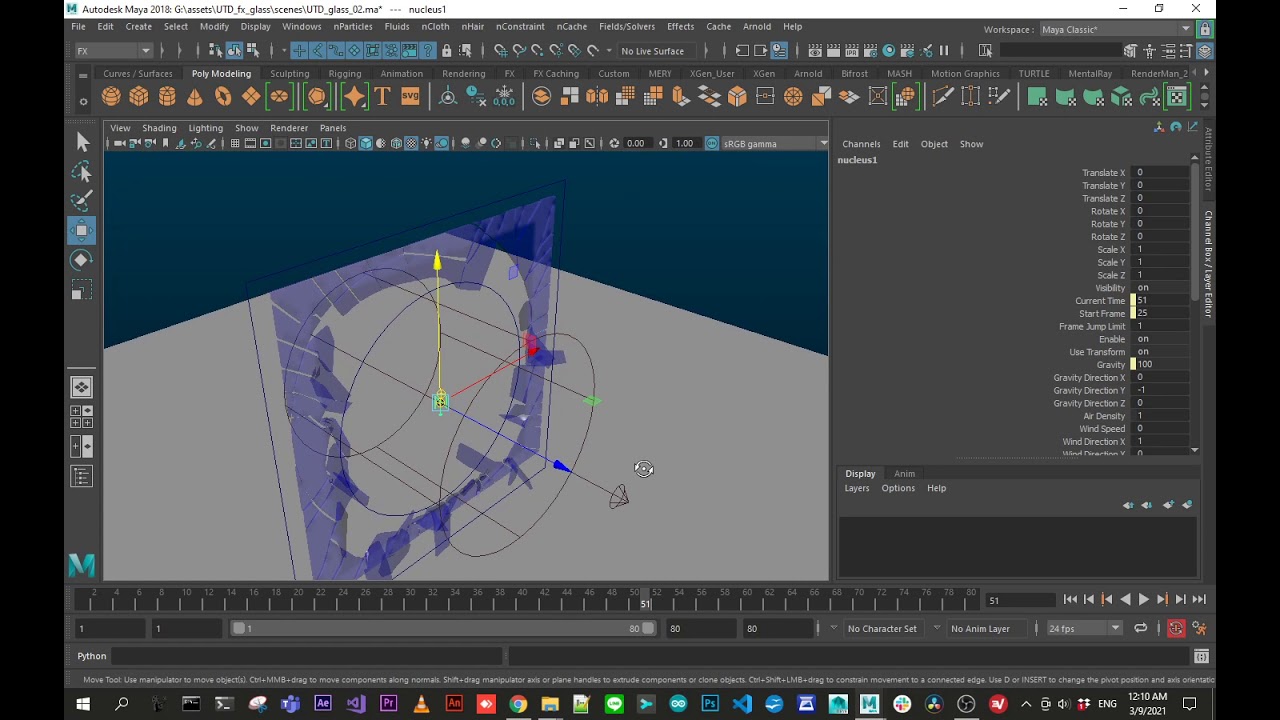The width and height of the screenshot is (1280, 720).
Task: Open the sRGB gamma view transform dropdown
Action: click(x=773, y=144)
